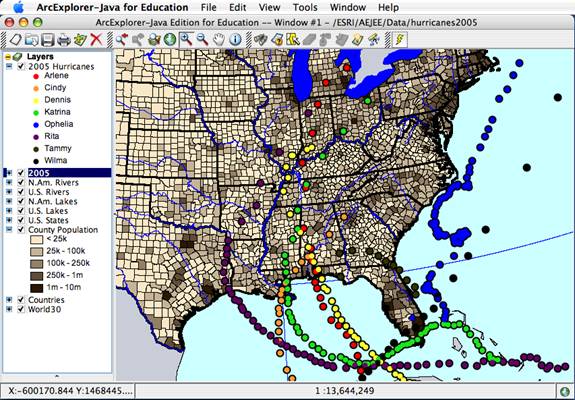This screenshot has height=400, width=575.
Task: Click the red X Remove Layer icon
Action: [x=96, y=40]
